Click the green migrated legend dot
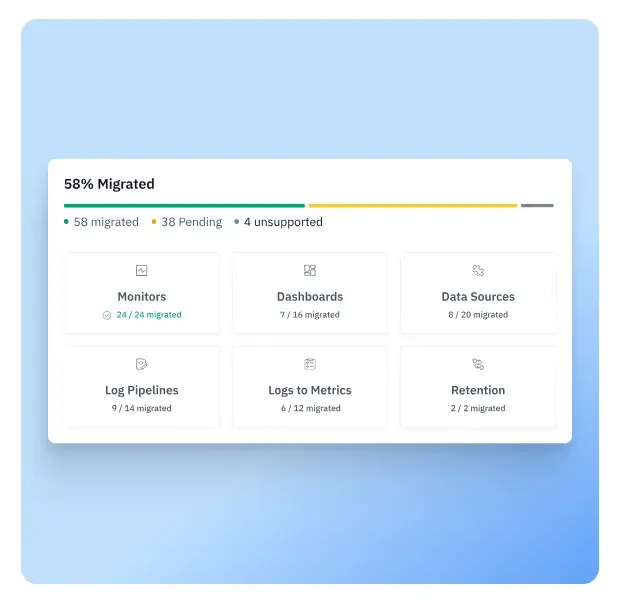Image resolution: width=623 pixels, height=599 pixels. click(67, 222)
